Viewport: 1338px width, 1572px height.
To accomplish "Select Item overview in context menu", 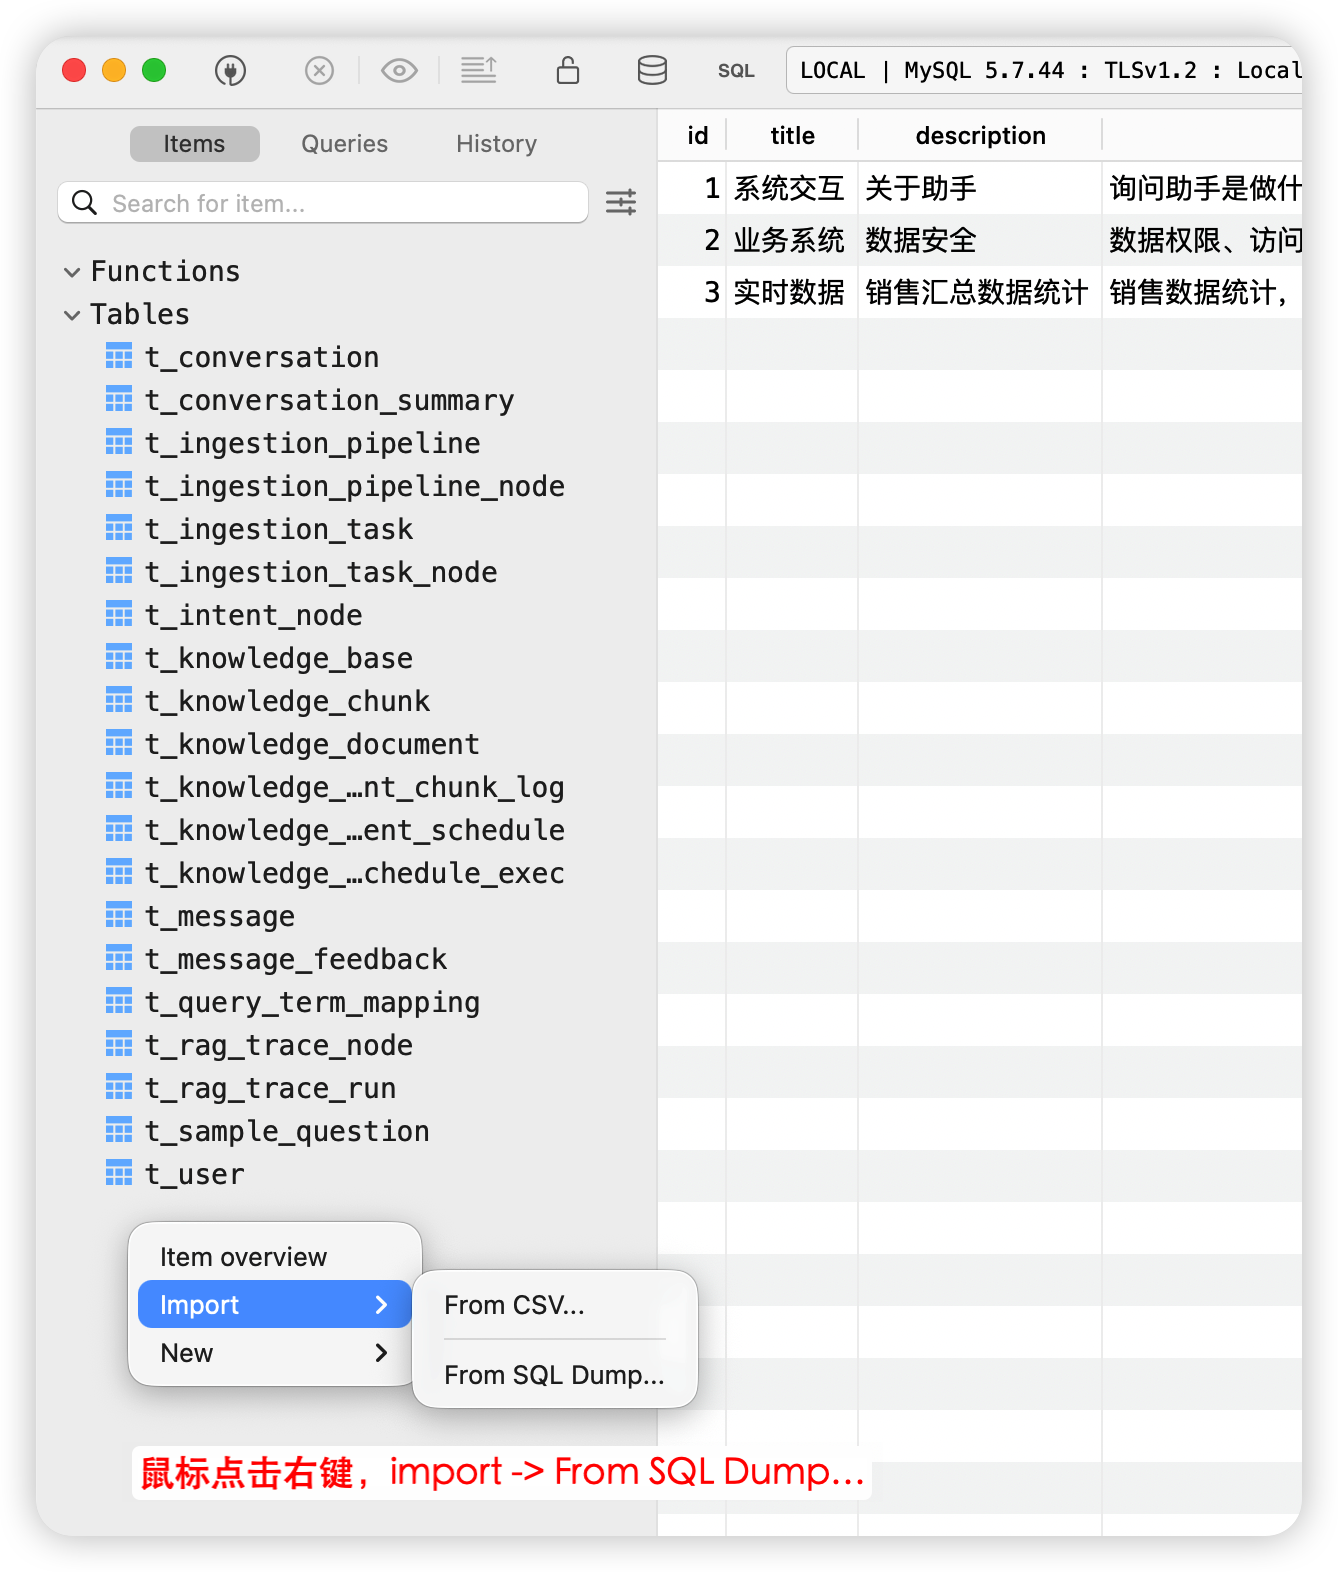I will (243, 1257).
